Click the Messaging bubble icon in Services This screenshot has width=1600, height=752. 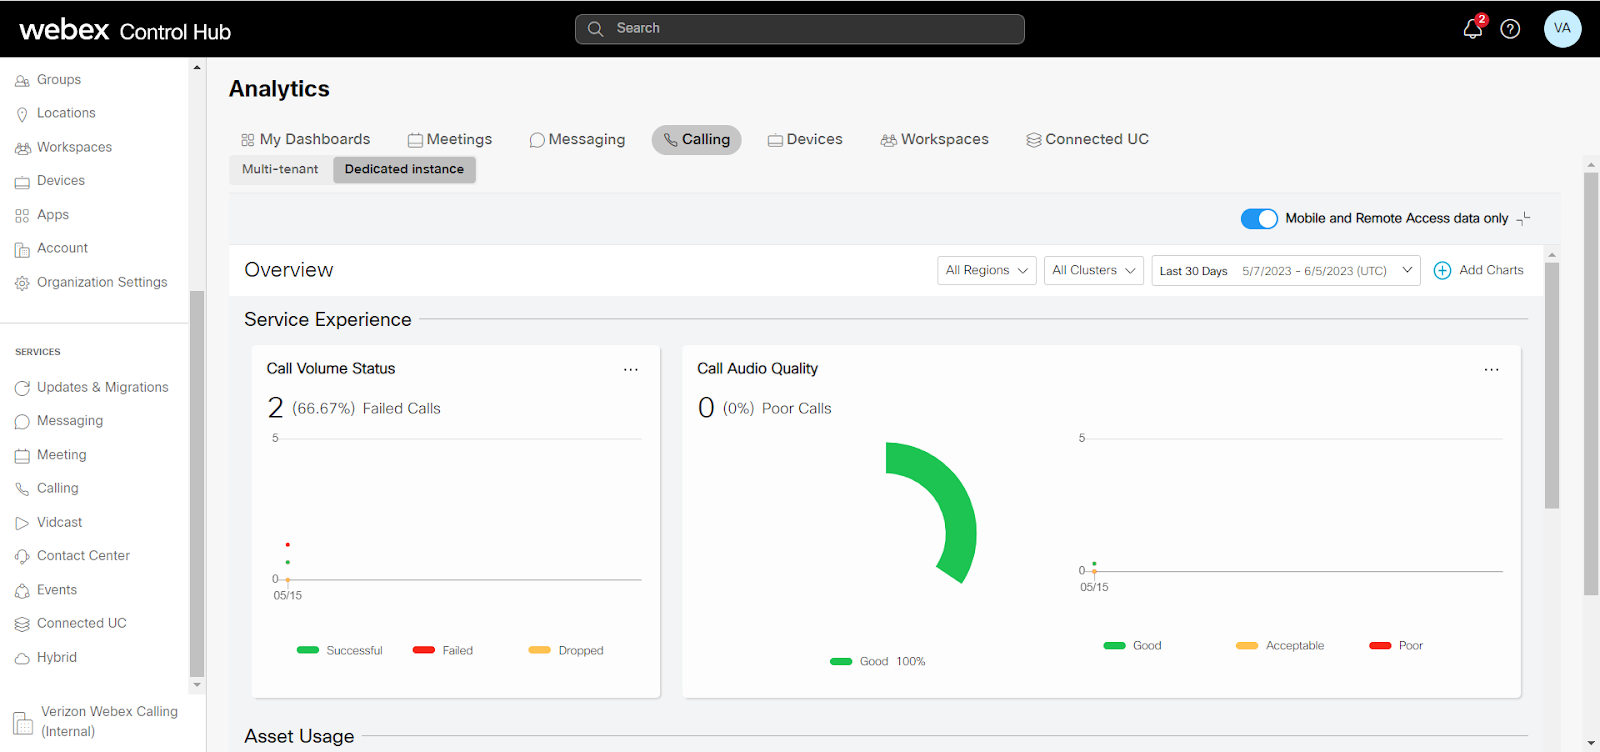pos(22,422)
